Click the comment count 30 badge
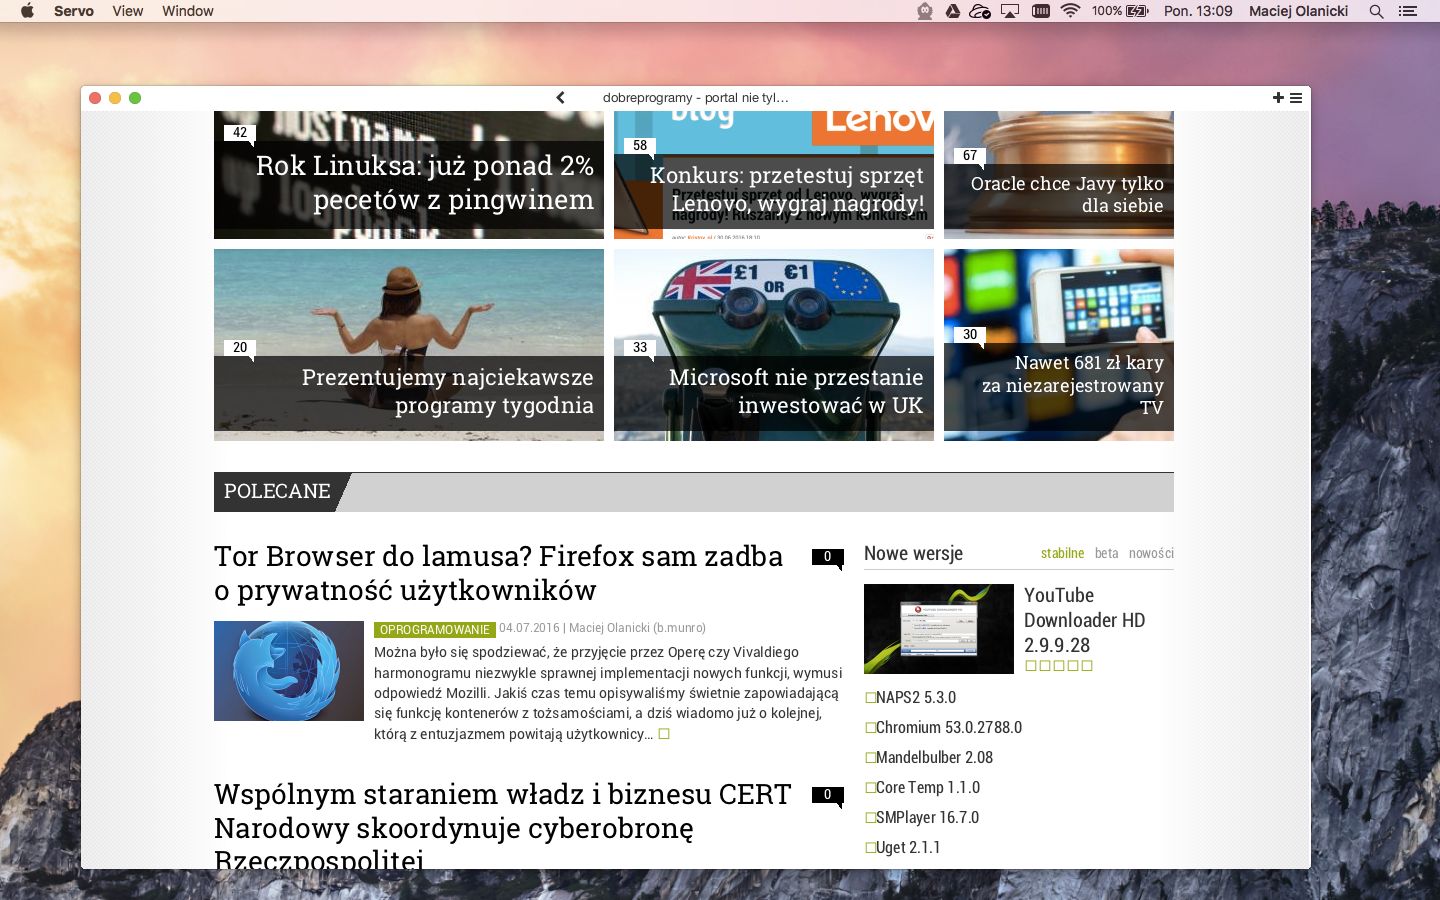The image size is (1440, 900). click(x=970, y=335)
